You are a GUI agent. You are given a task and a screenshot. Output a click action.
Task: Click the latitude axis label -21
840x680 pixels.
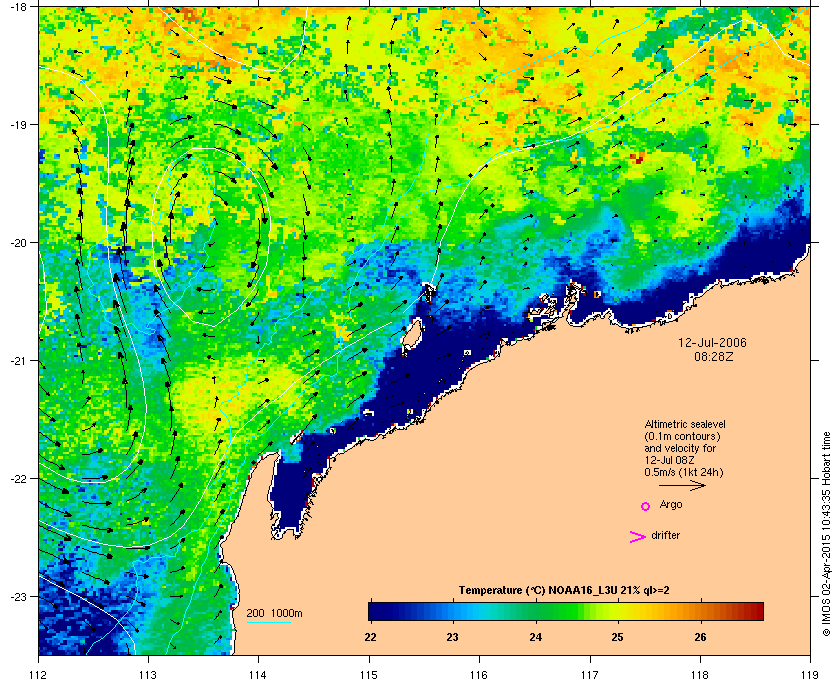click(x=18, y=361)
